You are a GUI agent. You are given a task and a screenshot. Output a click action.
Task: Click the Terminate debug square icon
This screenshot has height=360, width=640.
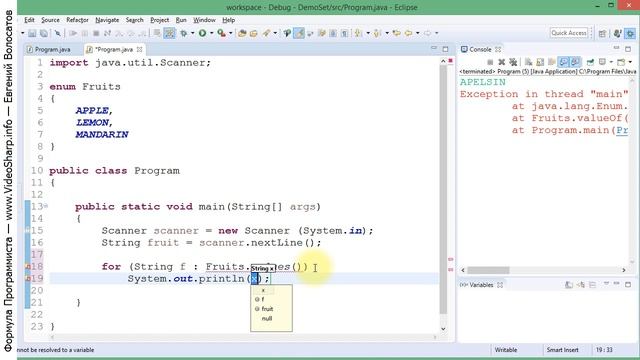point(96,33)
